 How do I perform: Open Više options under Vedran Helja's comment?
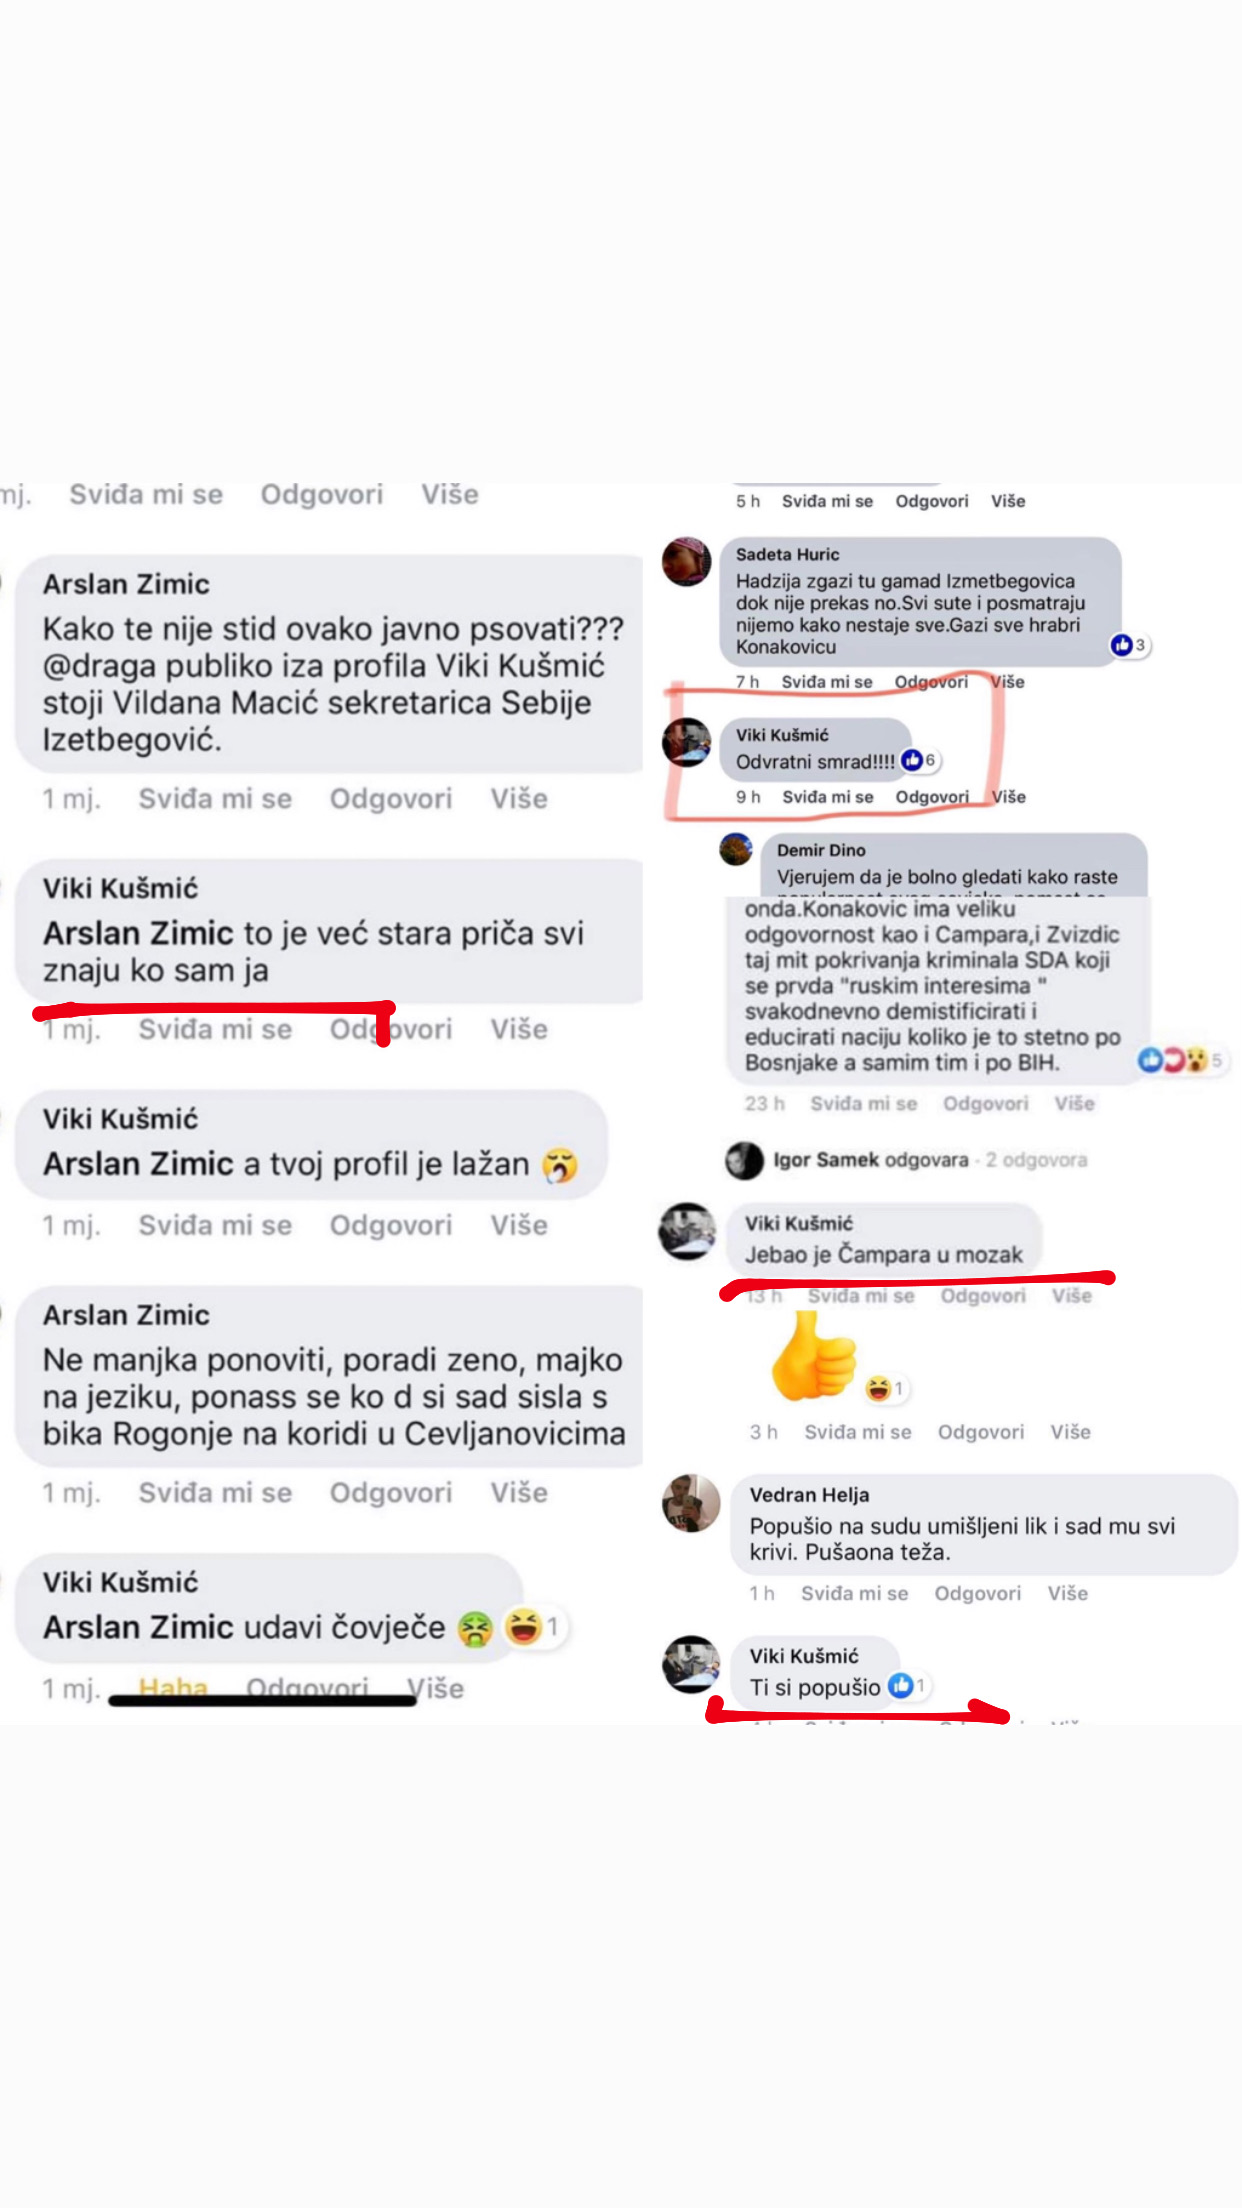coord(1067,1593)
